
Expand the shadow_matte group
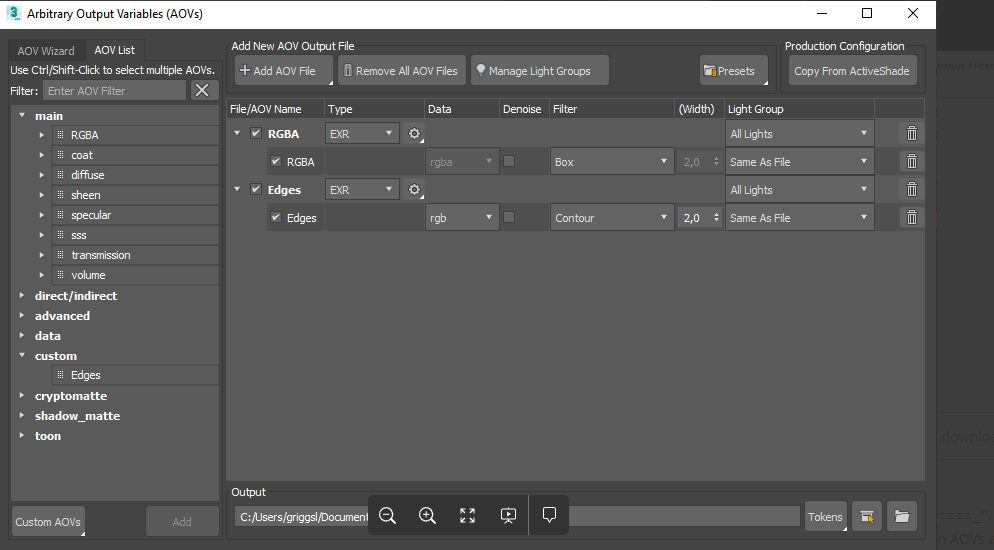pos(22,416)
